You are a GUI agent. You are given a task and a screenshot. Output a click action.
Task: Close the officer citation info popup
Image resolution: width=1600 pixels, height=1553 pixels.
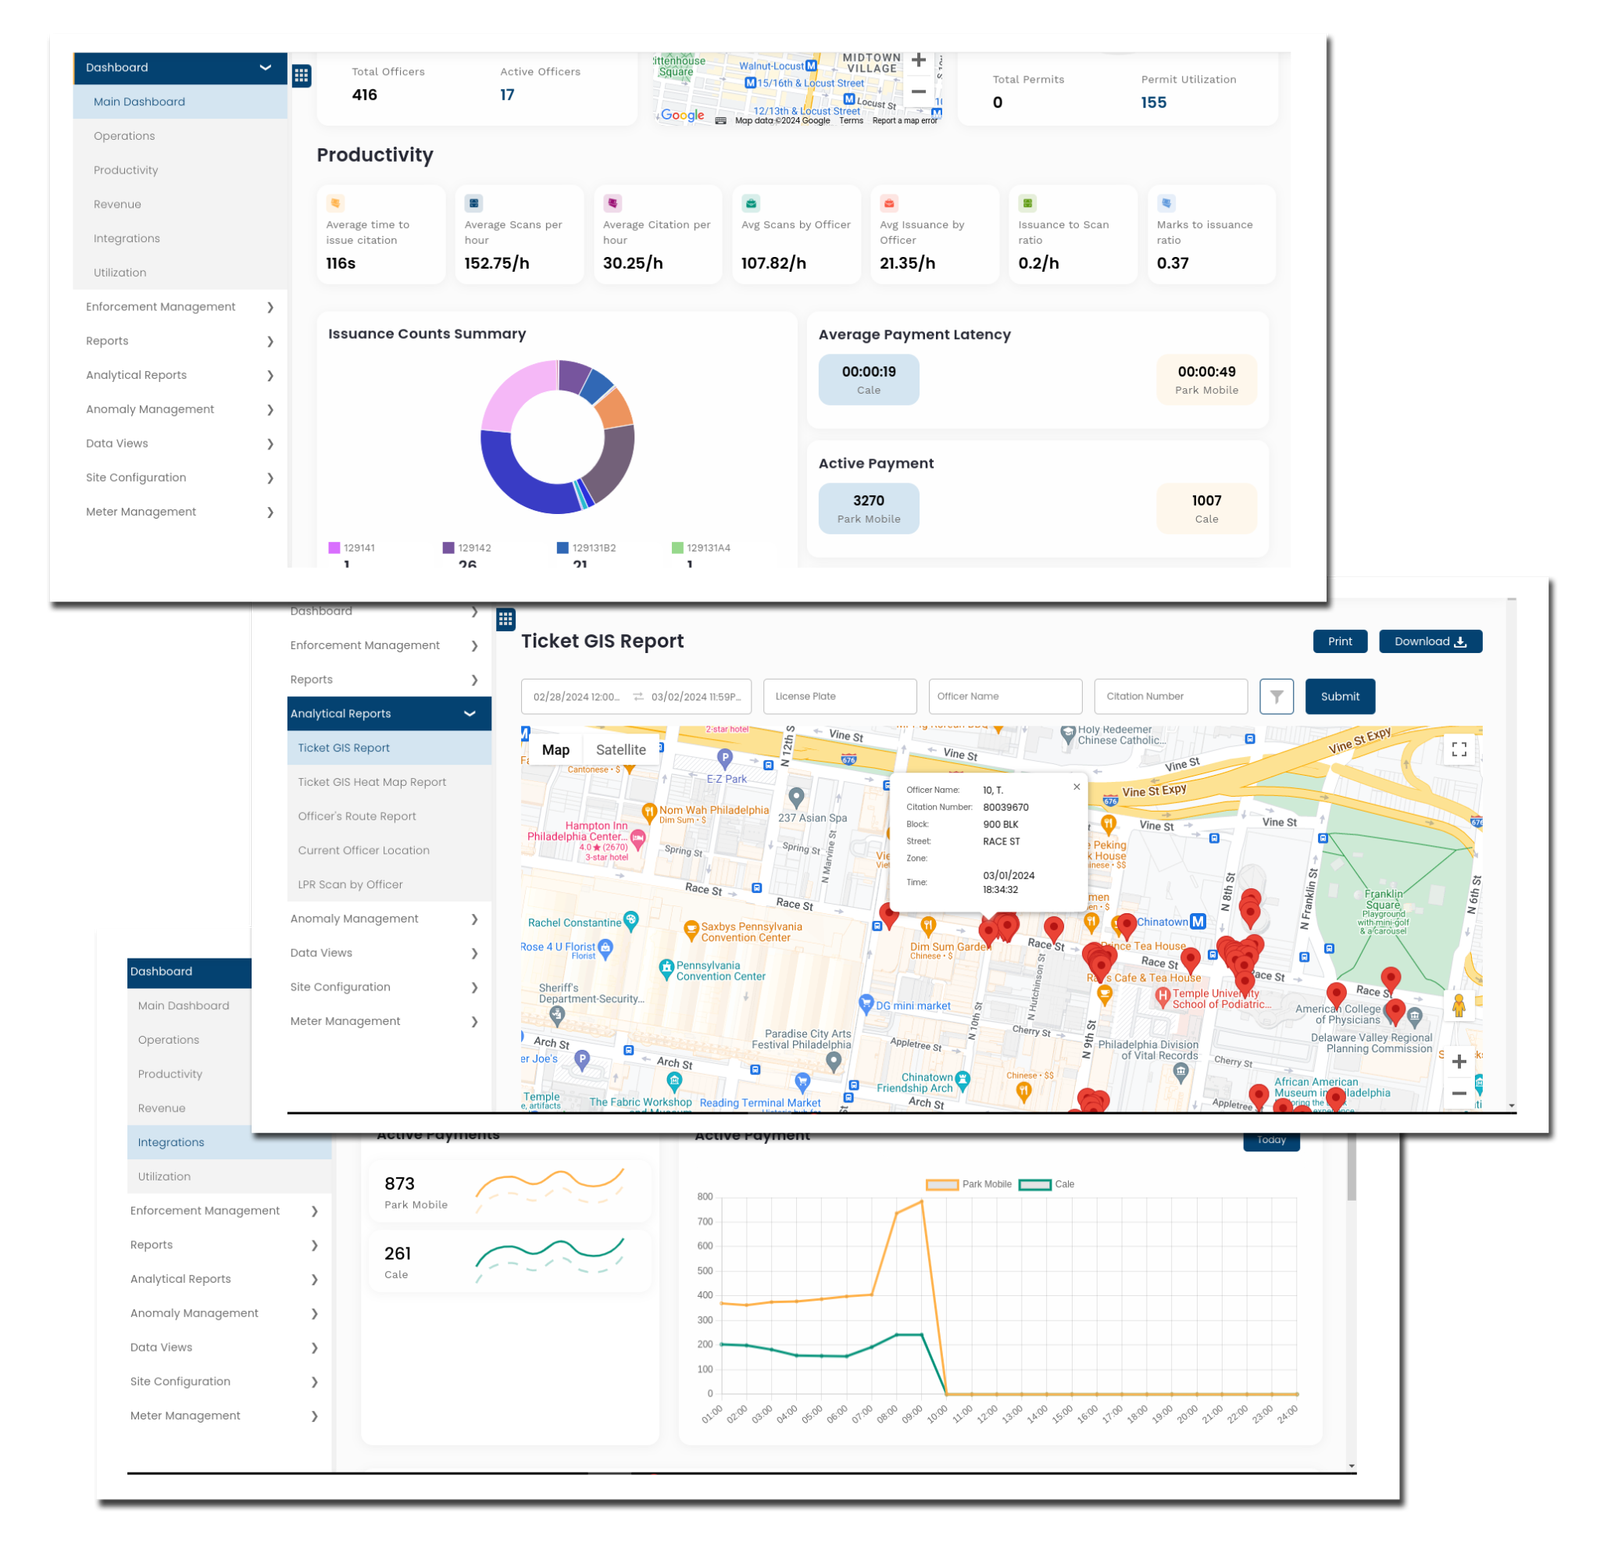tap(1076, 787)
